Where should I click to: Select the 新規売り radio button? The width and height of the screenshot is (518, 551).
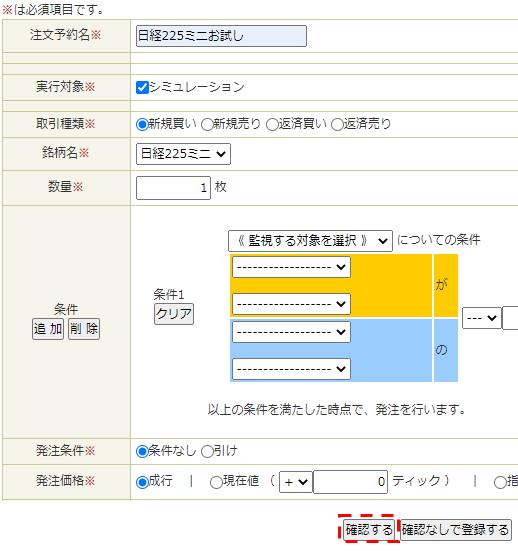(207, 124)
